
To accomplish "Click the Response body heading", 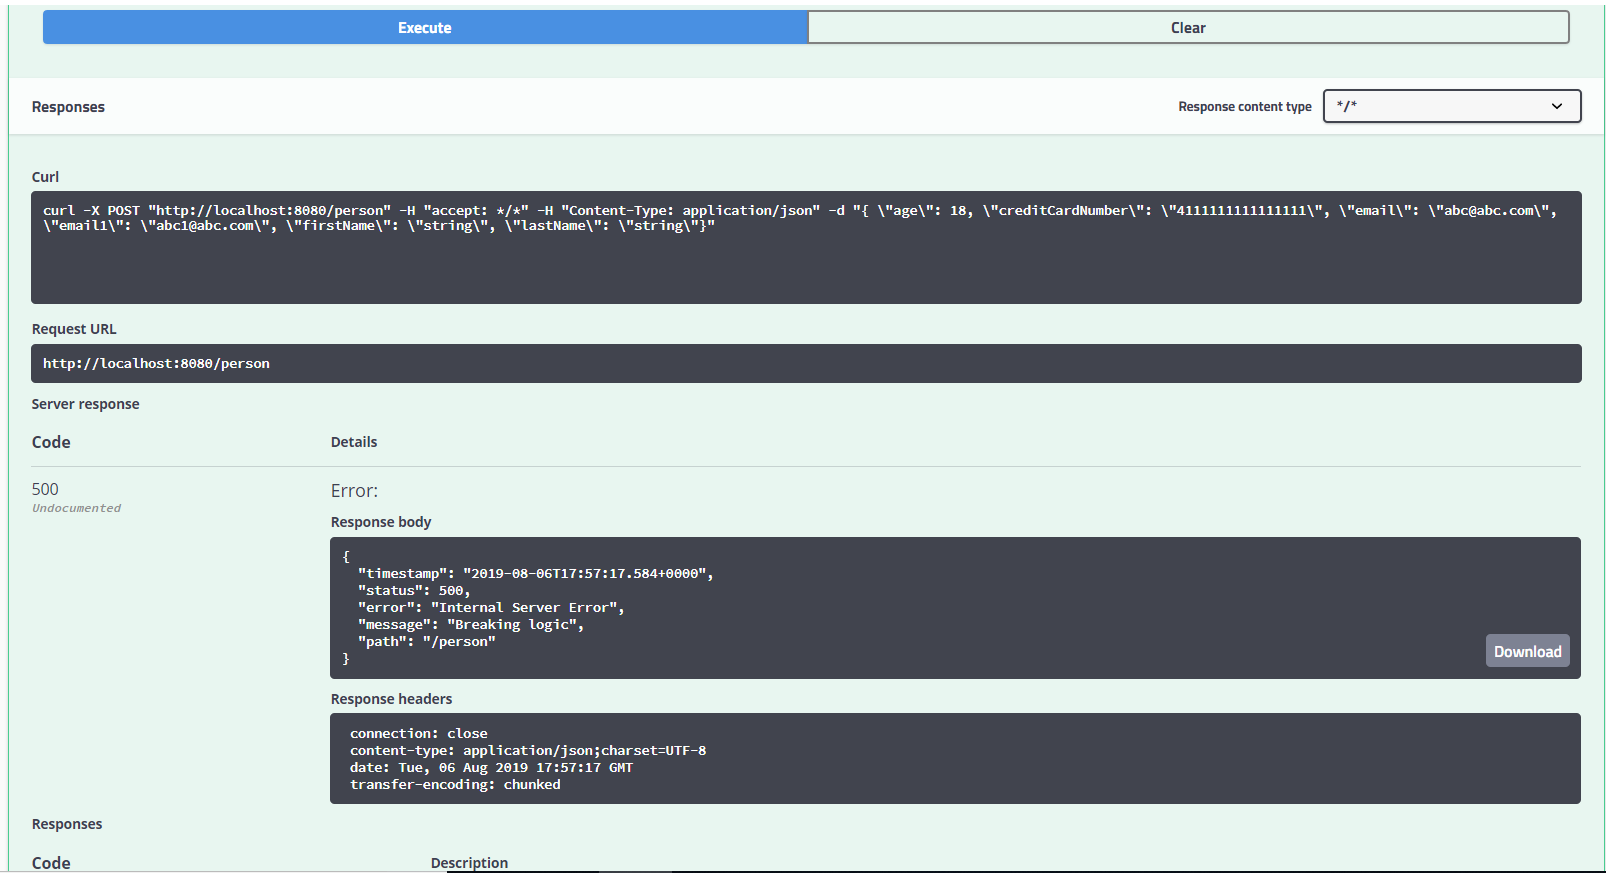I will pos(381,522).
